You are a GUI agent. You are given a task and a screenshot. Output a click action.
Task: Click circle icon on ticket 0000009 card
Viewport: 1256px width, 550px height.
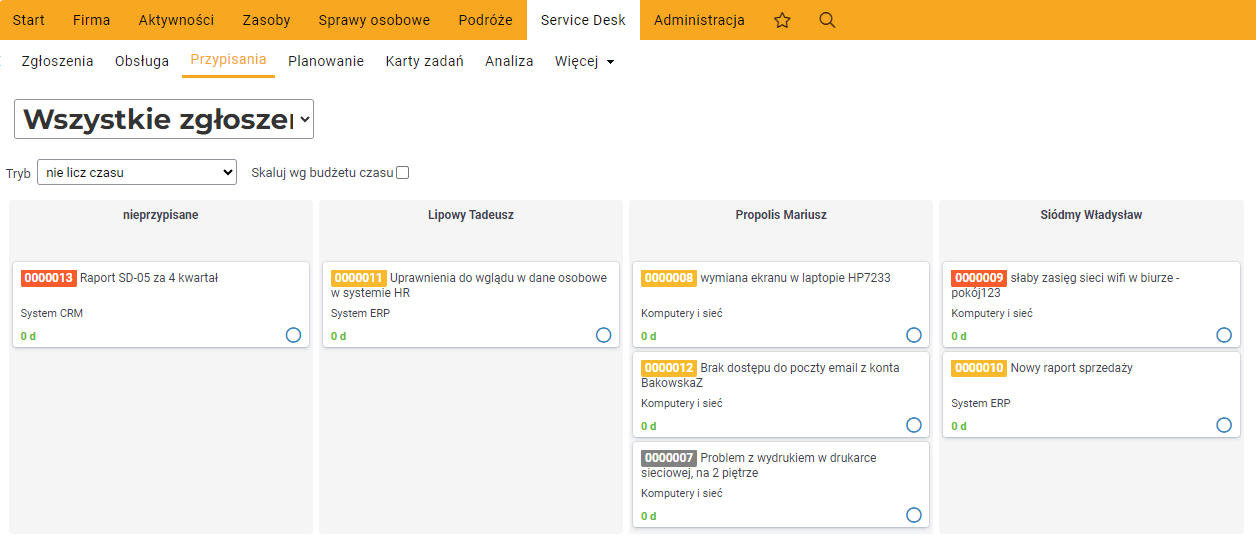pos(1223,335)
